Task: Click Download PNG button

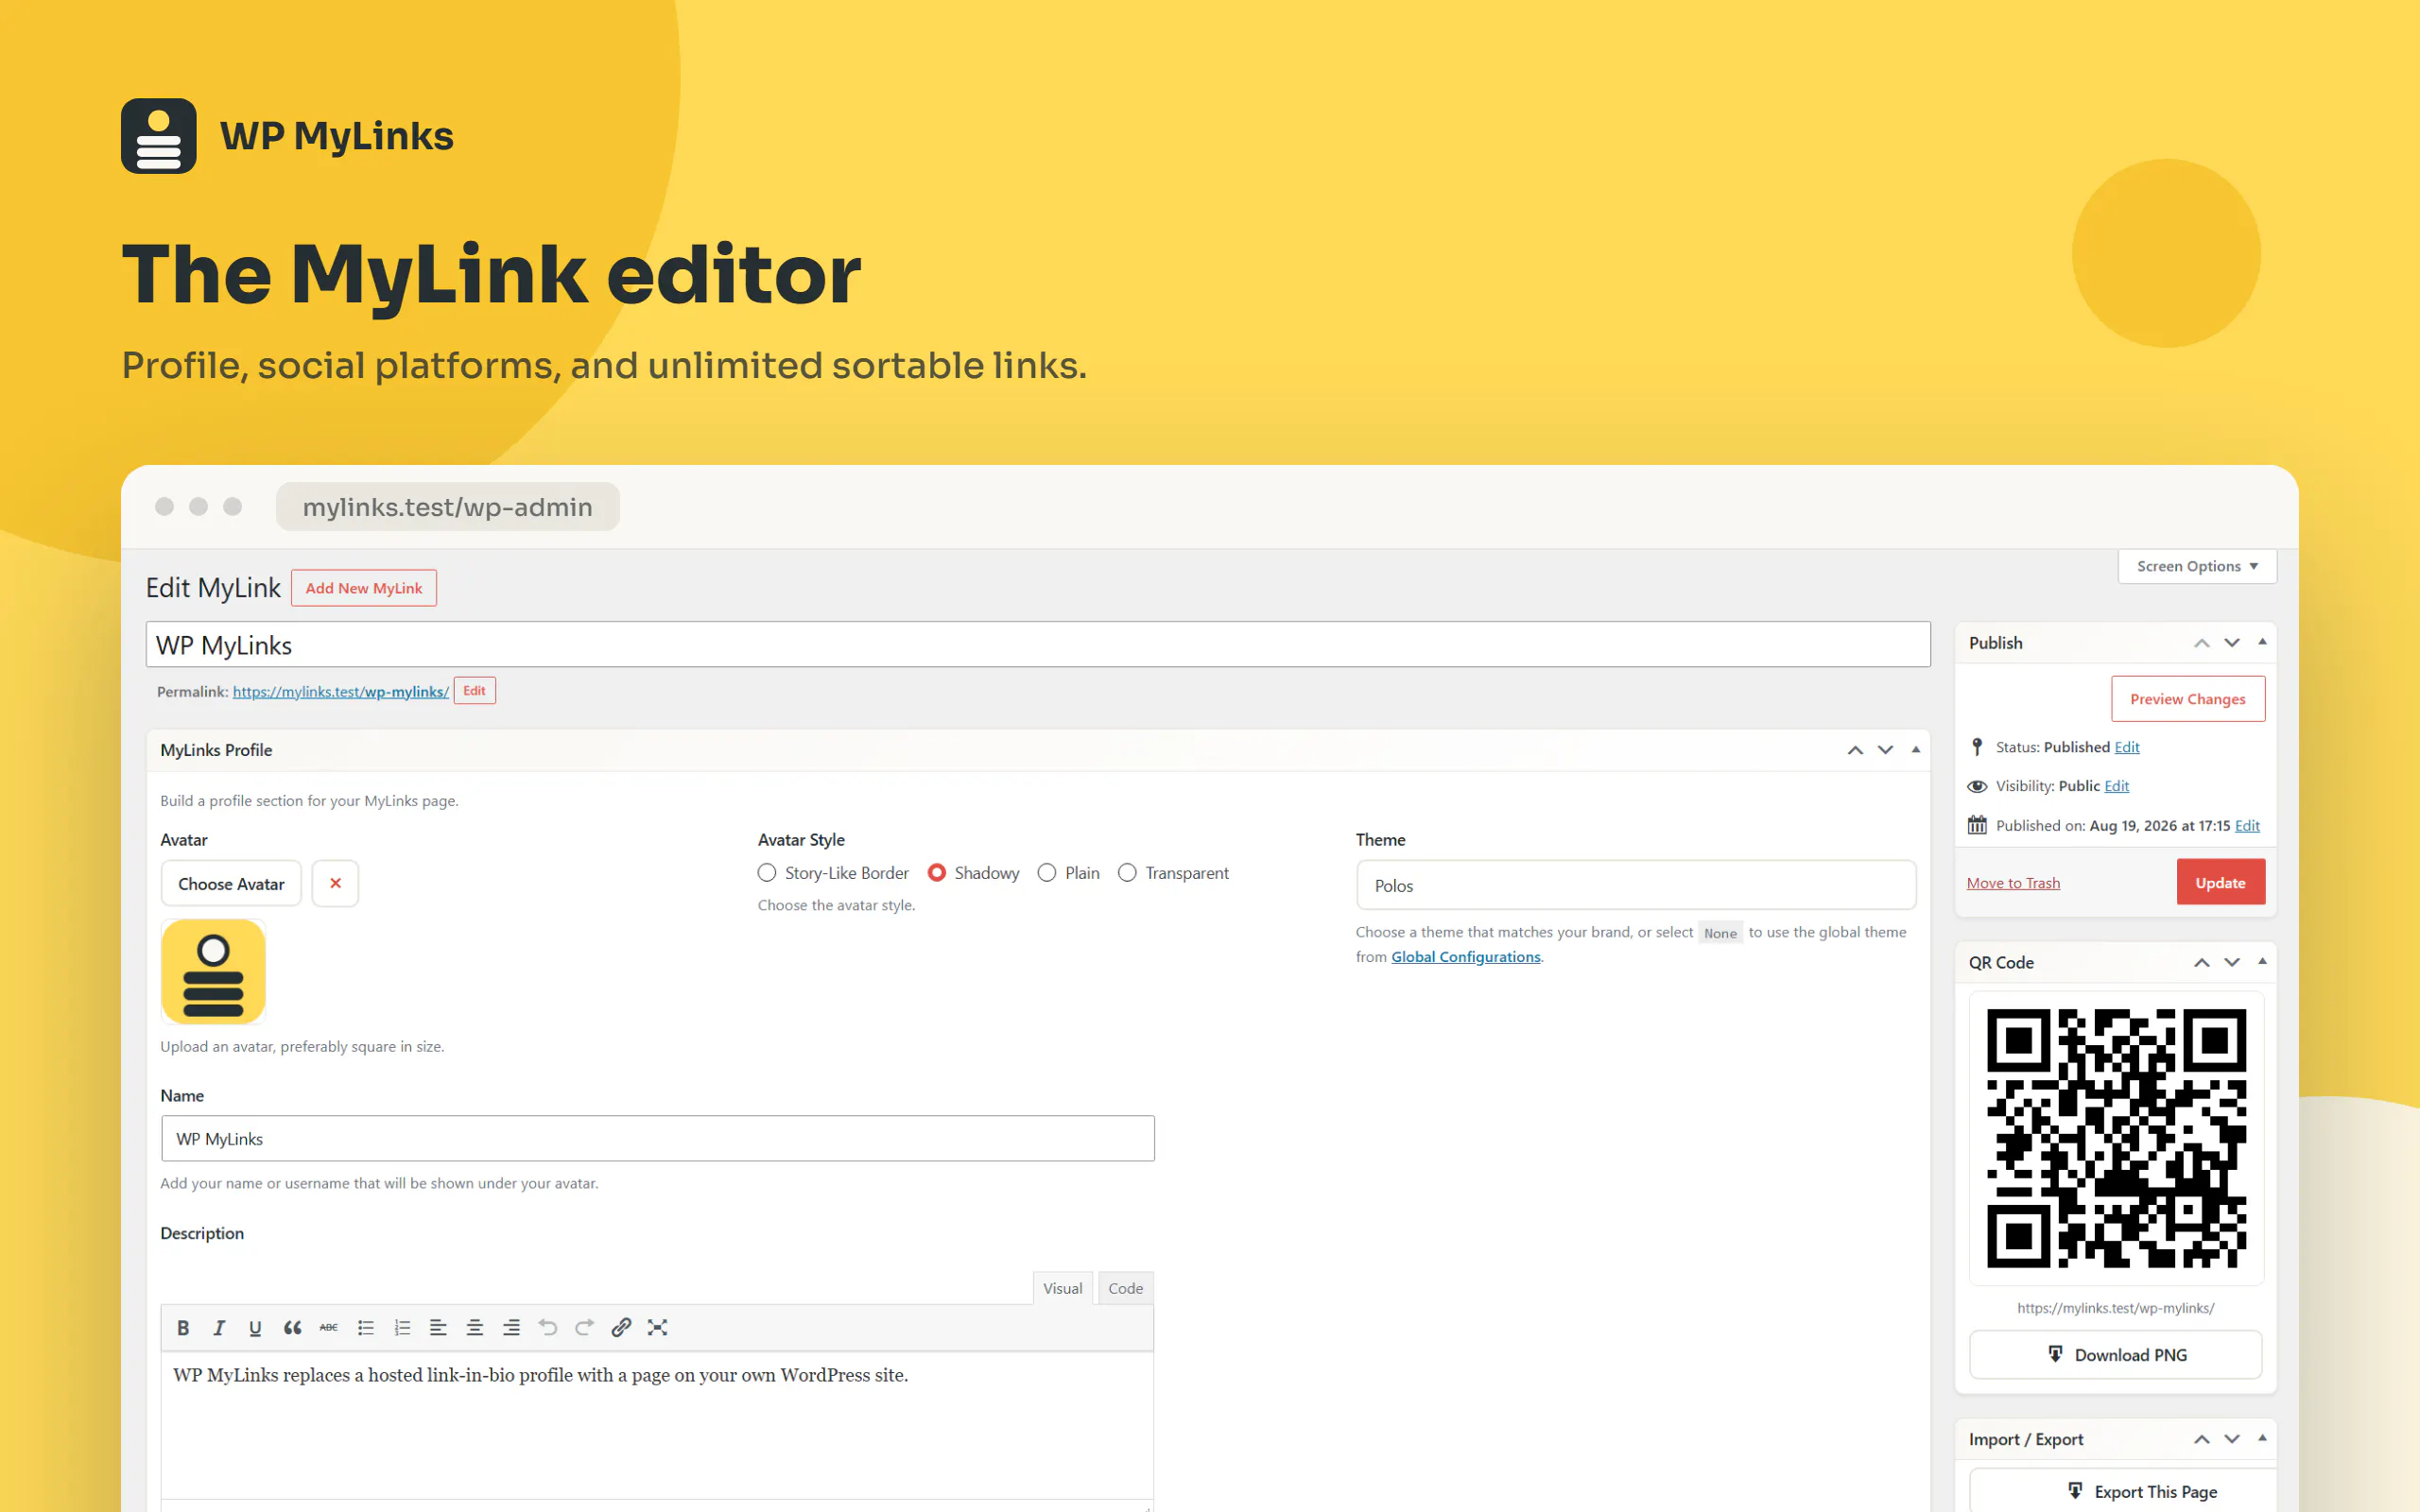Action: 2116,1354
